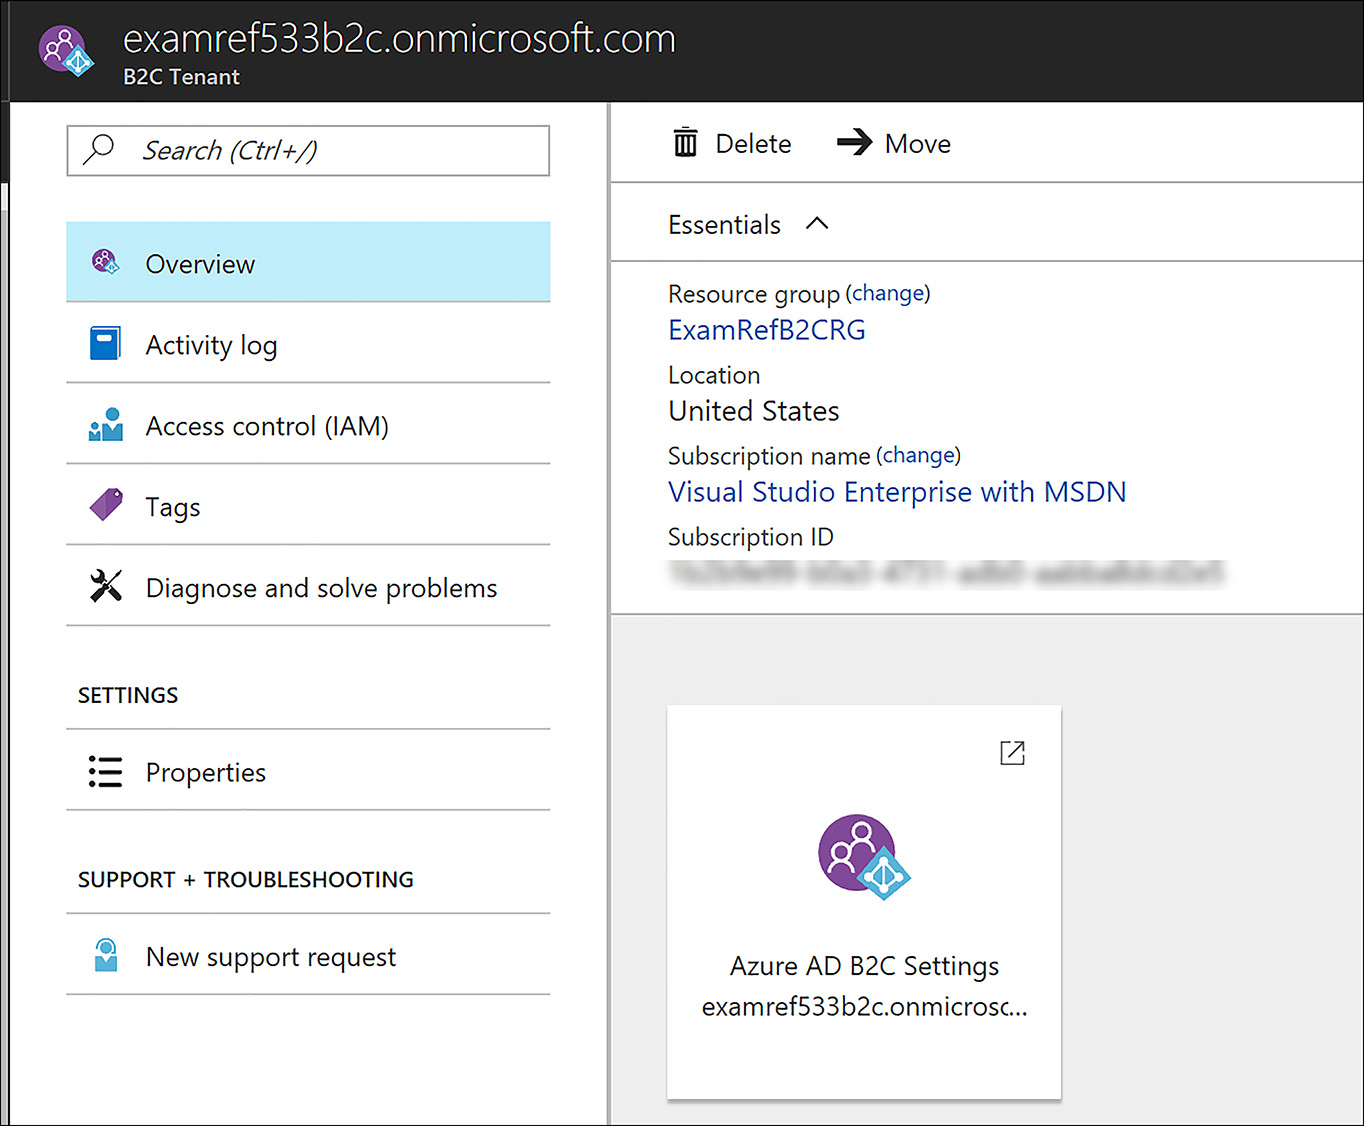Select the blurred Subscription ID value
The image size is (1364, 1126).
[947, 573]
